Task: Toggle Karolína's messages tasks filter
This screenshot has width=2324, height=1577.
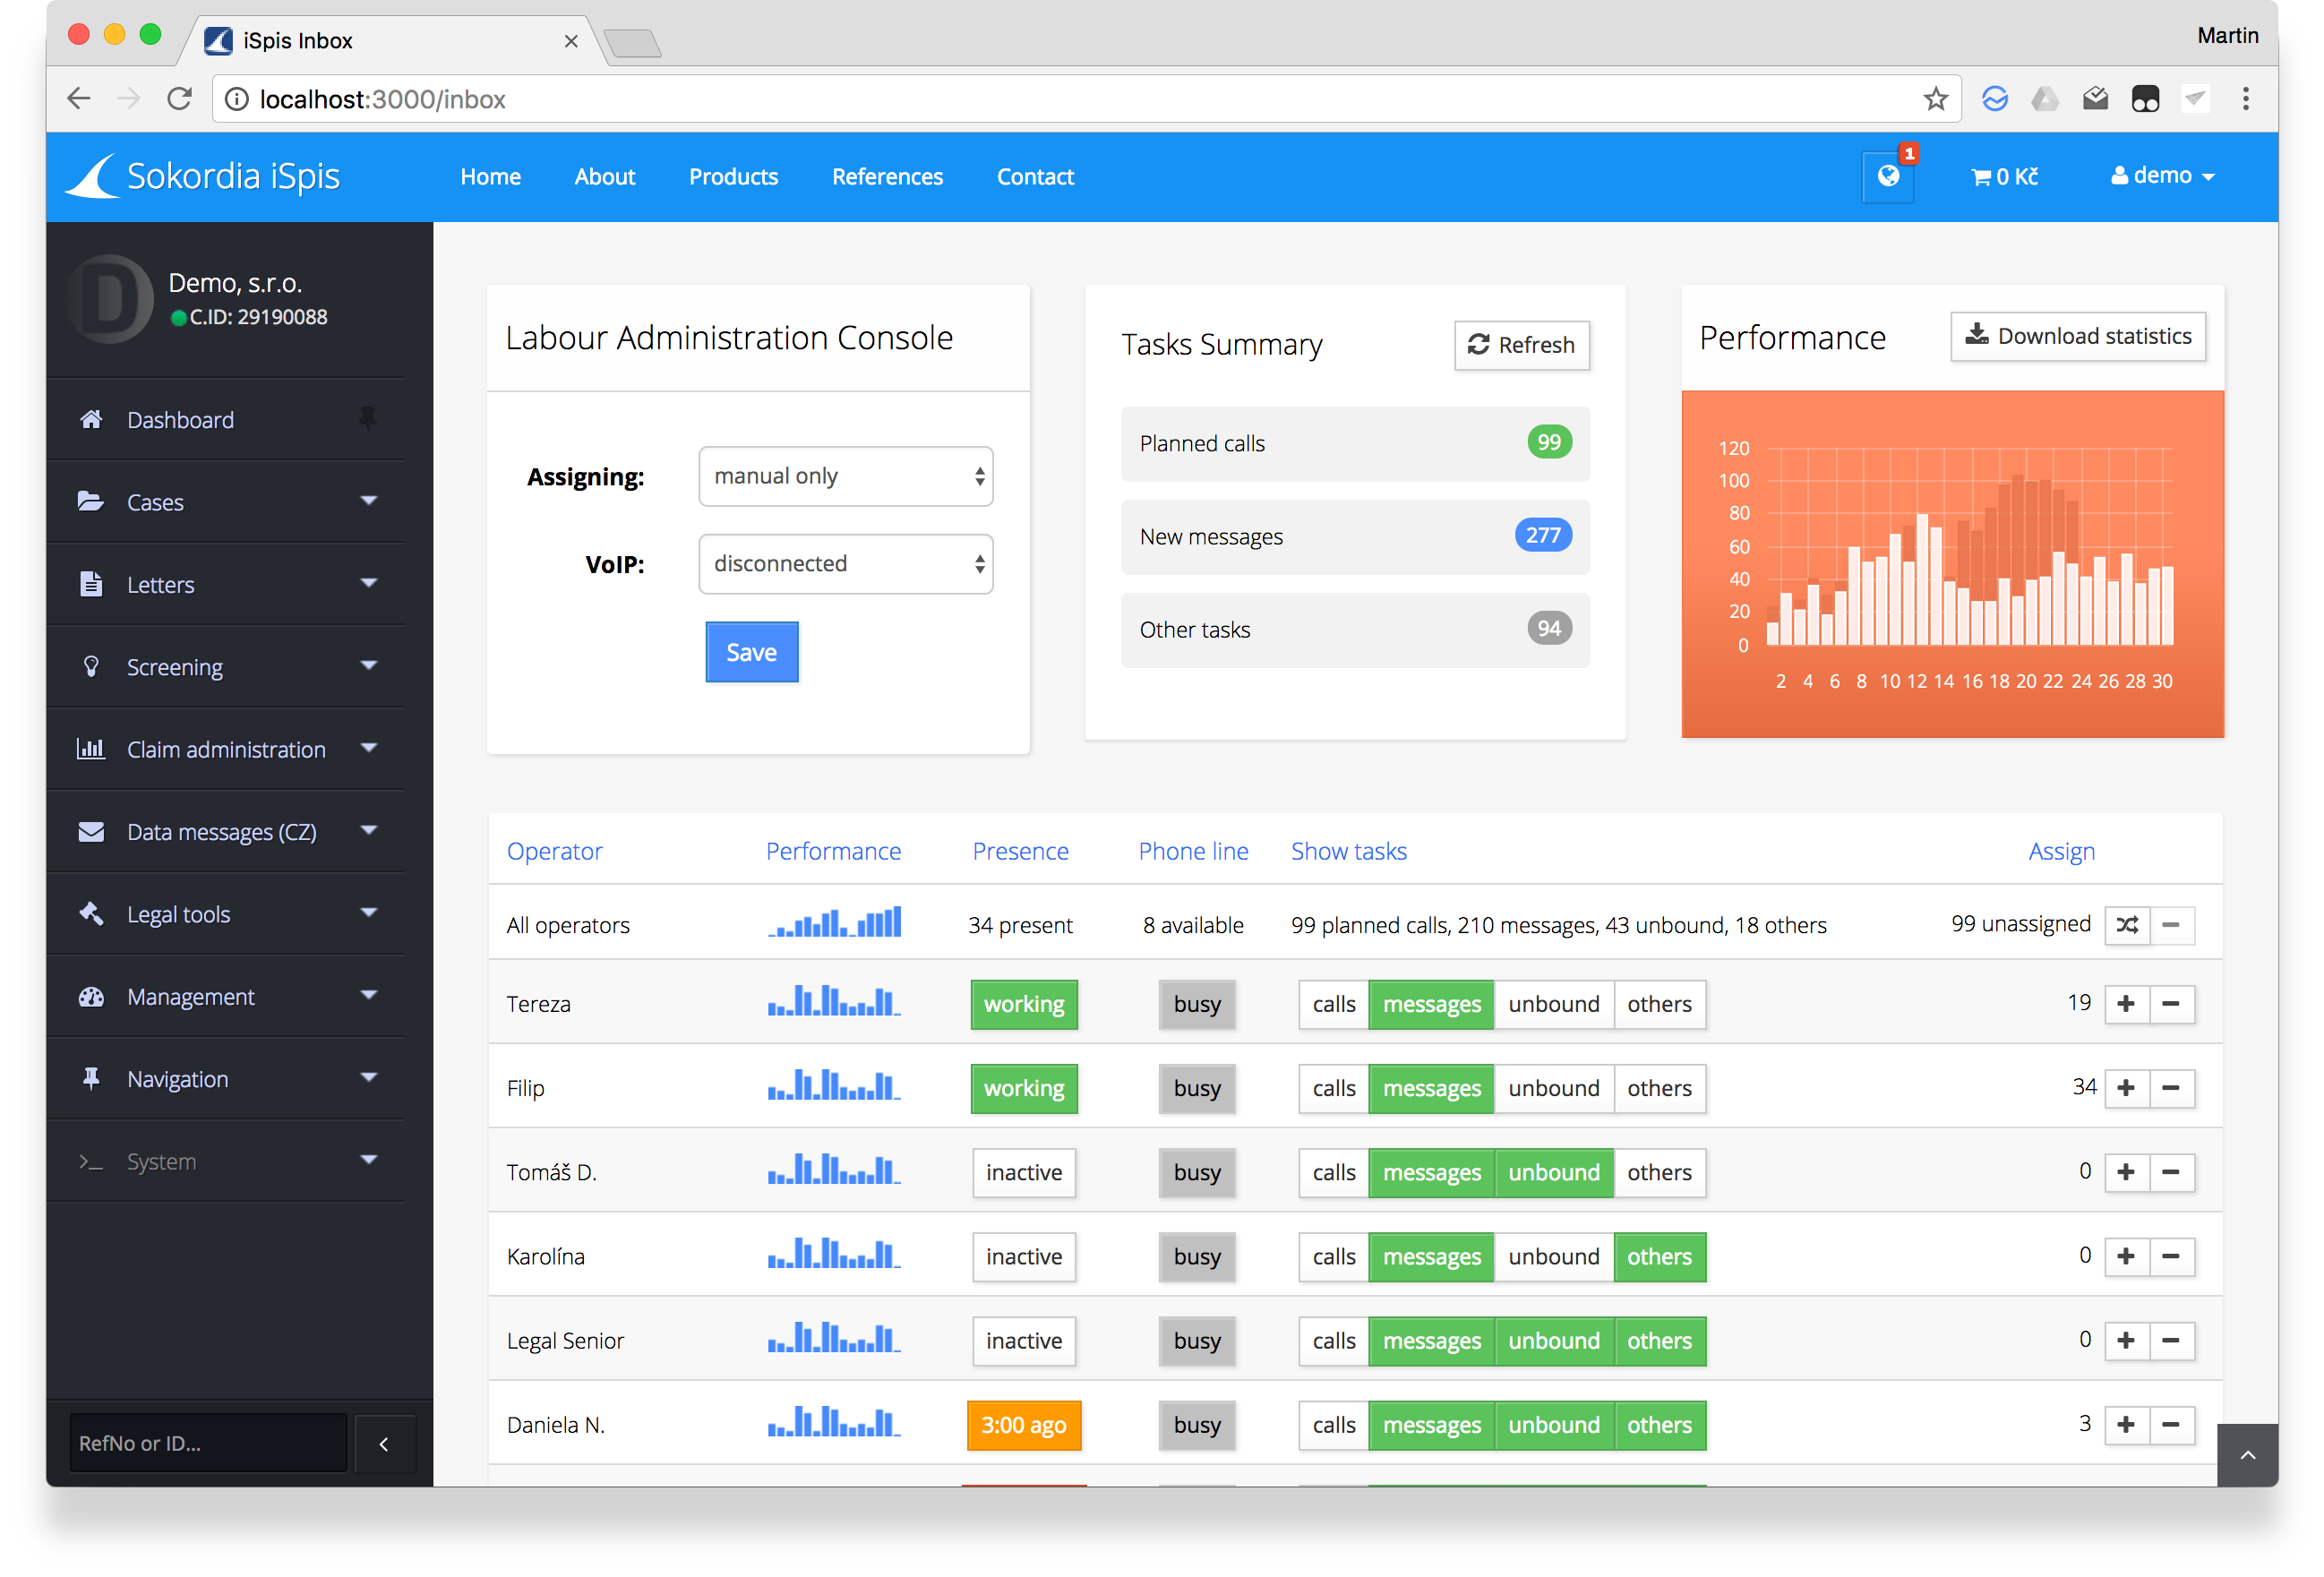Action: (1431, 1257)
